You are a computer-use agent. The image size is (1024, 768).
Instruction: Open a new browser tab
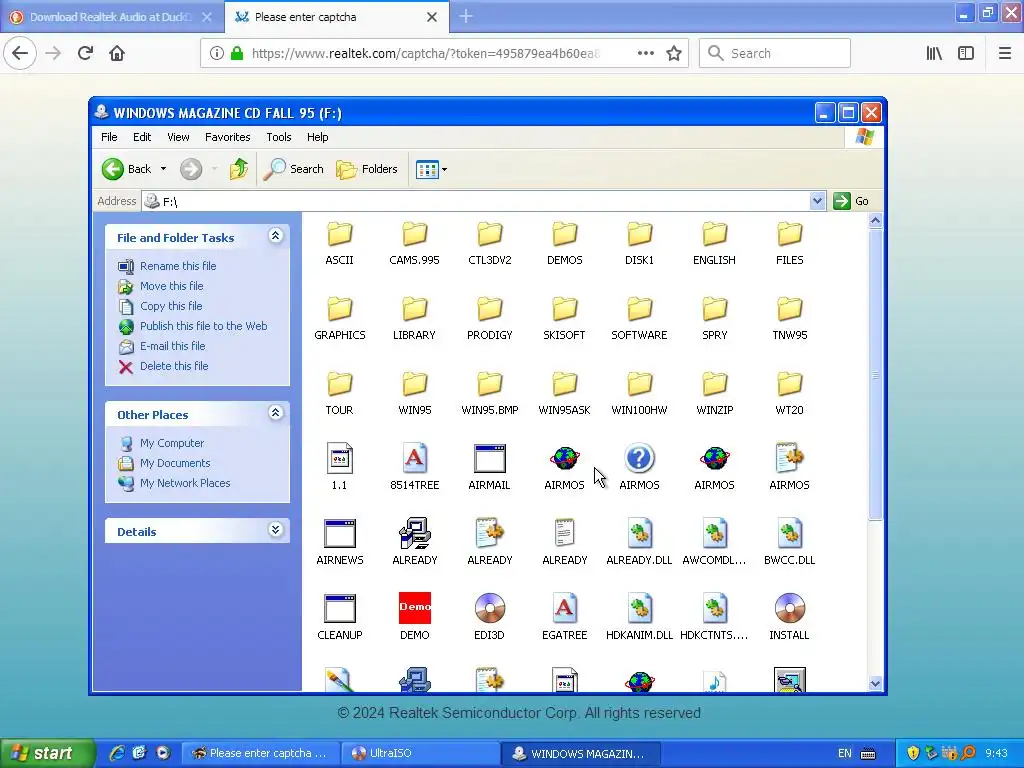[x=466, y=17]
